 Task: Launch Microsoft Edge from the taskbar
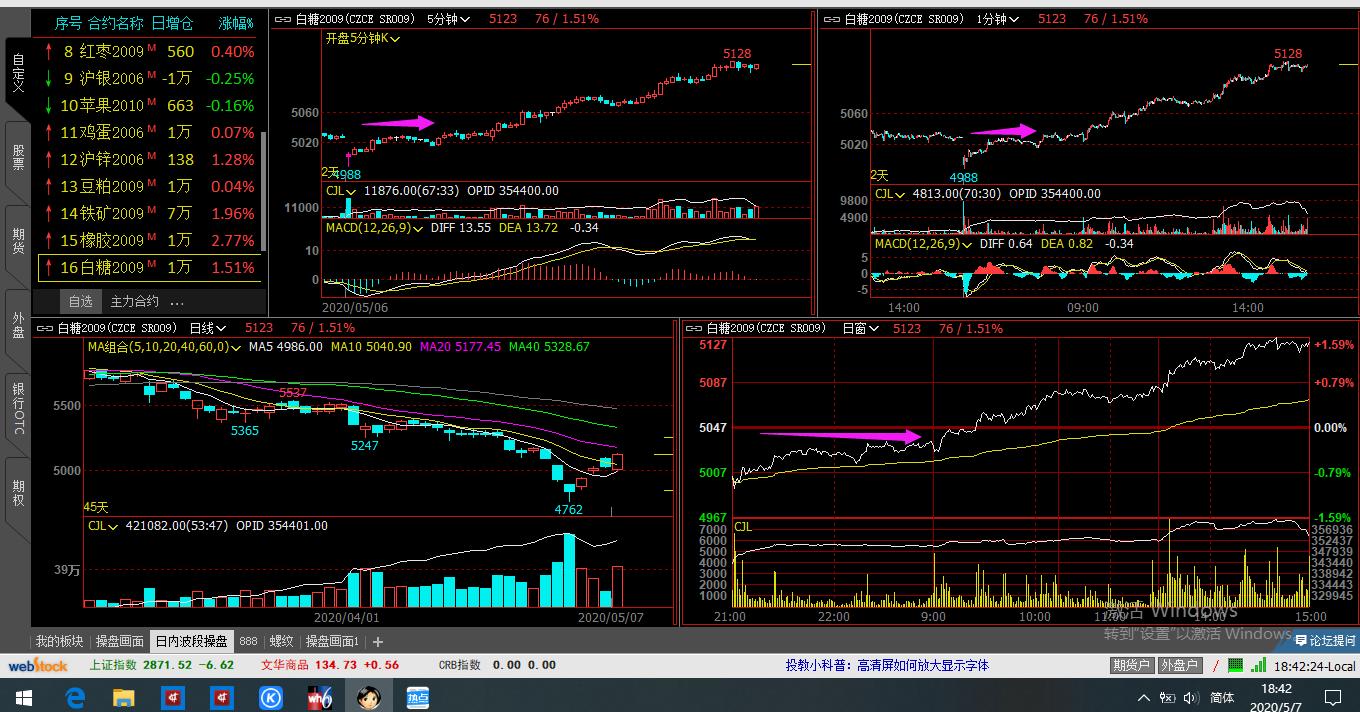(x=75, y=696)
